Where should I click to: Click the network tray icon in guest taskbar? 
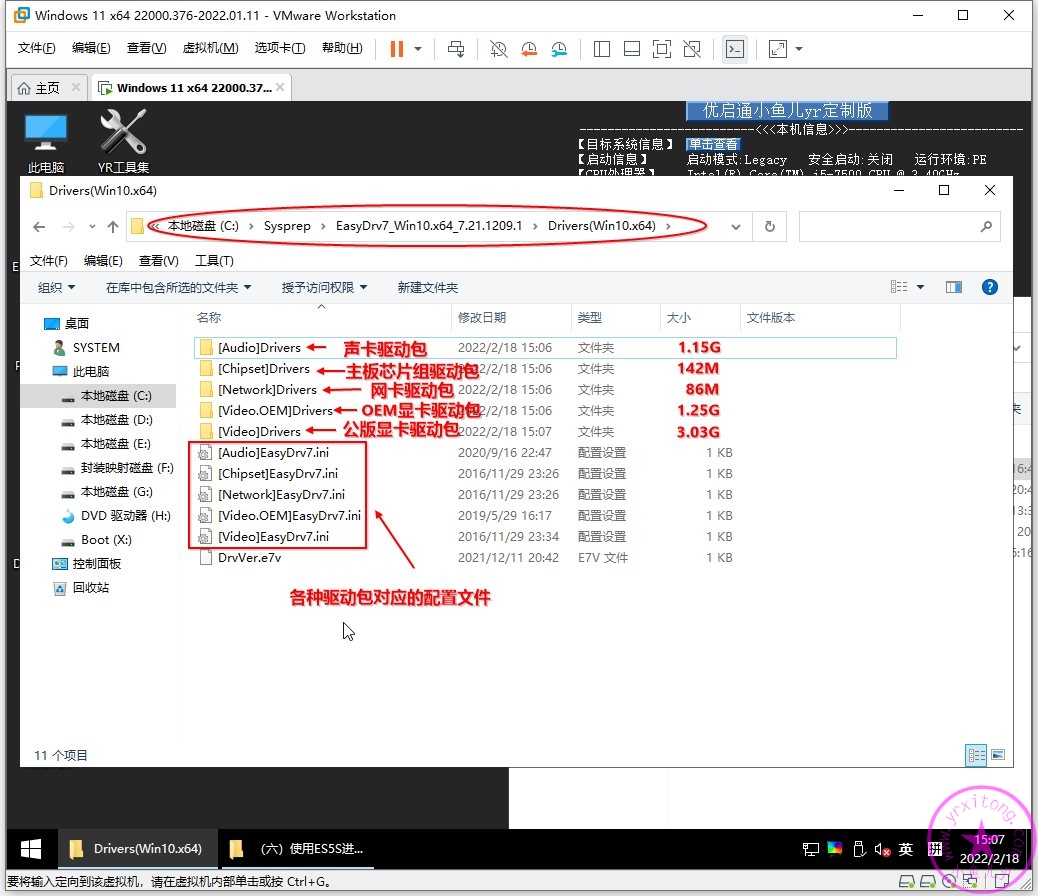811,849
